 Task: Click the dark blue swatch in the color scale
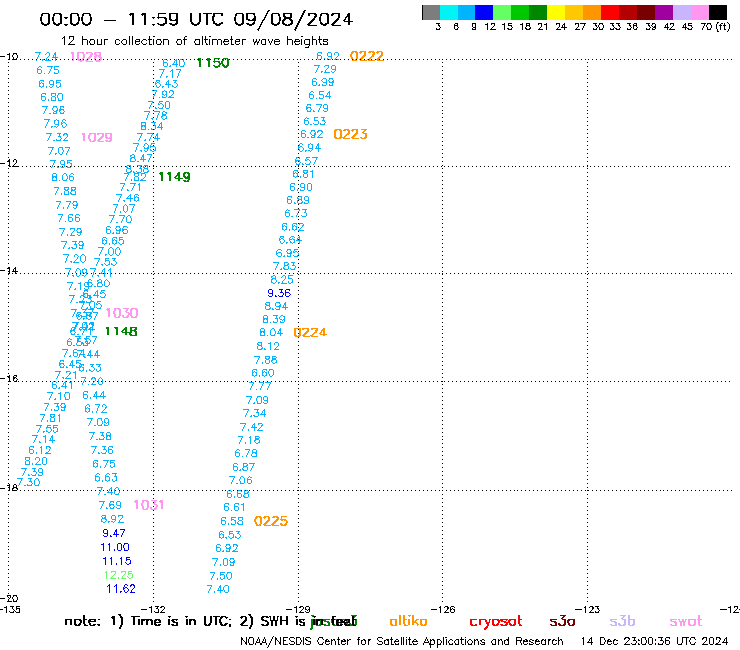(484, 12)
